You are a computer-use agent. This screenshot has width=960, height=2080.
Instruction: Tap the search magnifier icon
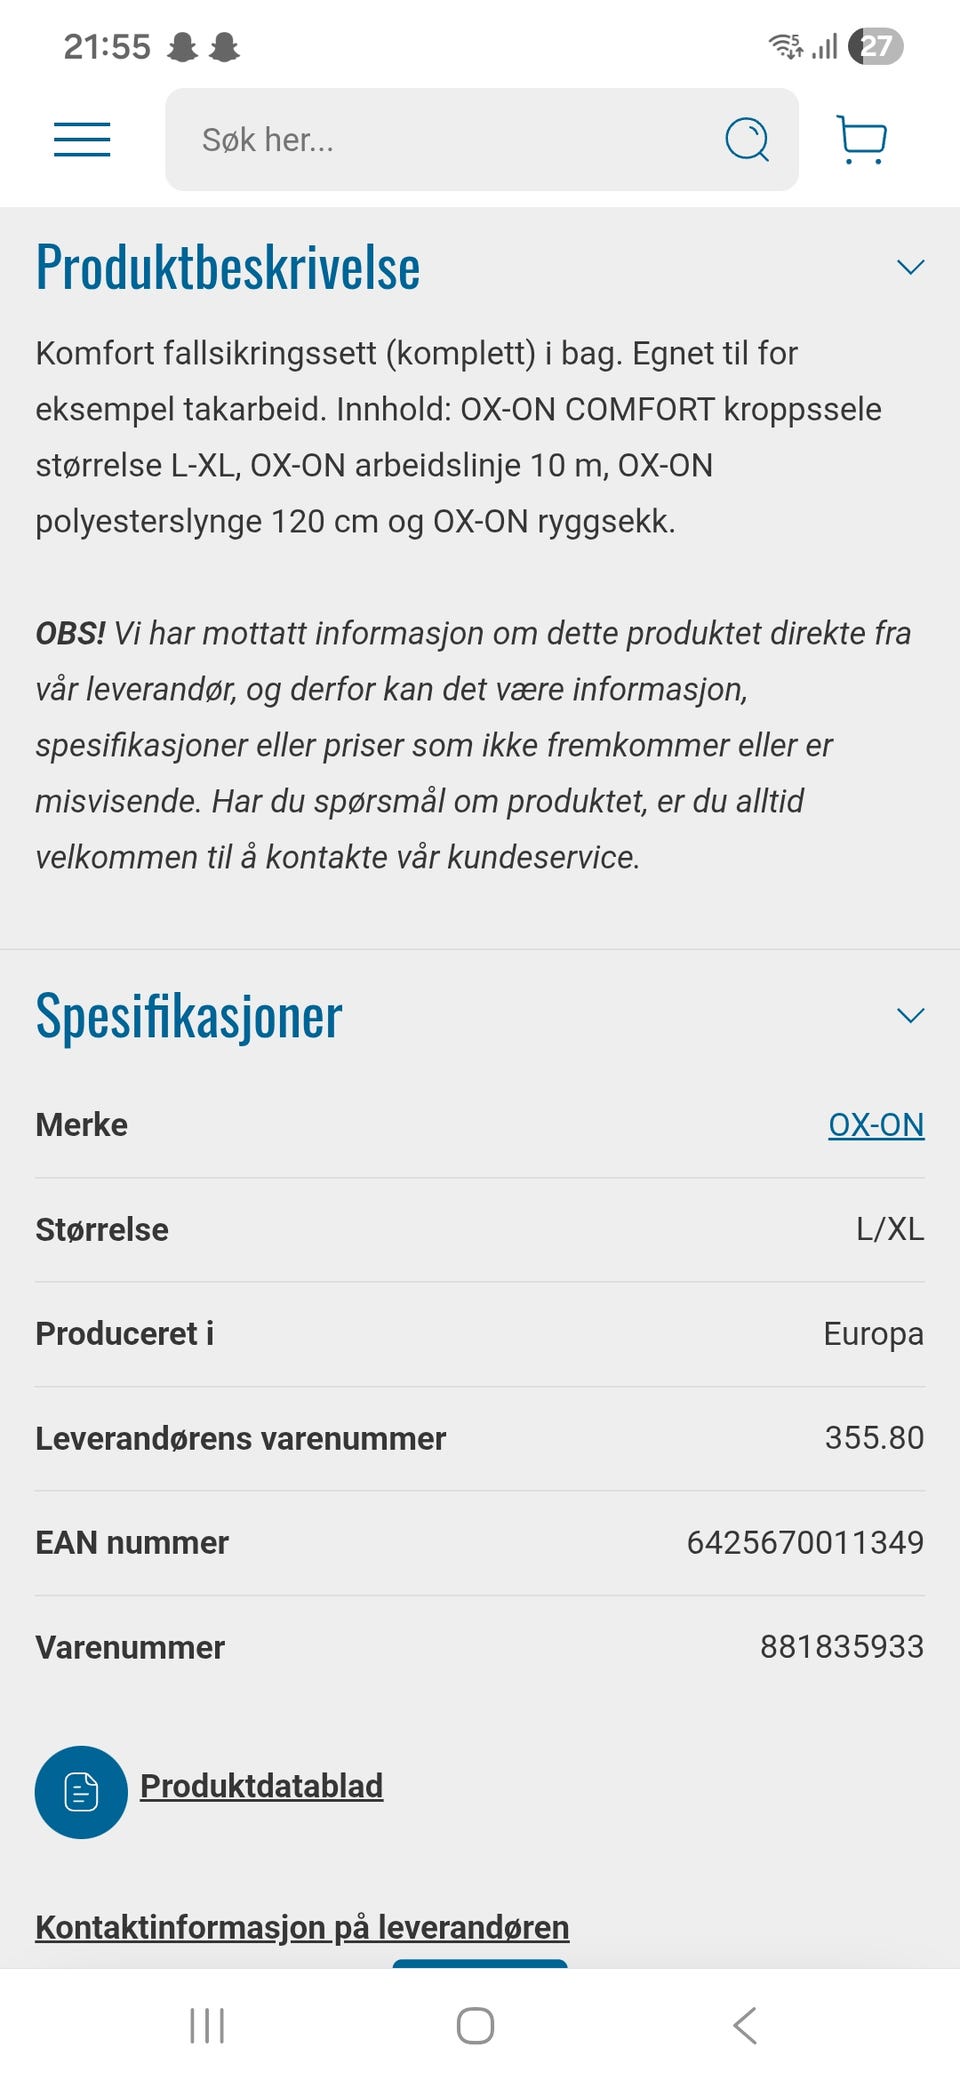(746, 140)
